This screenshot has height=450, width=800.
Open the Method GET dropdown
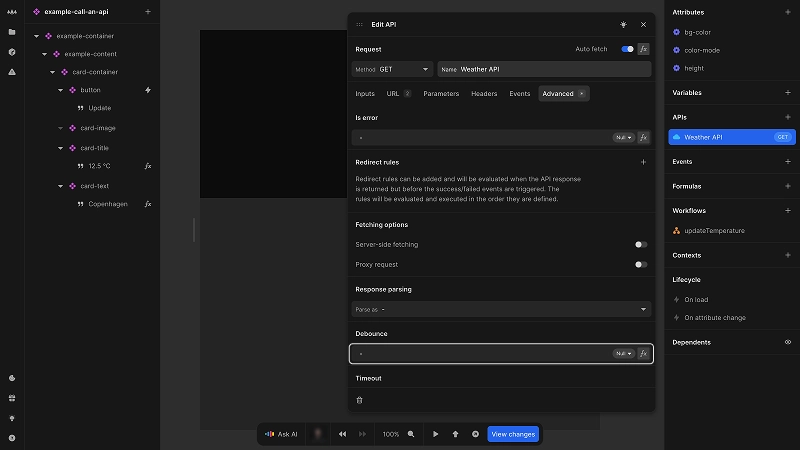[x=392, y=69]
